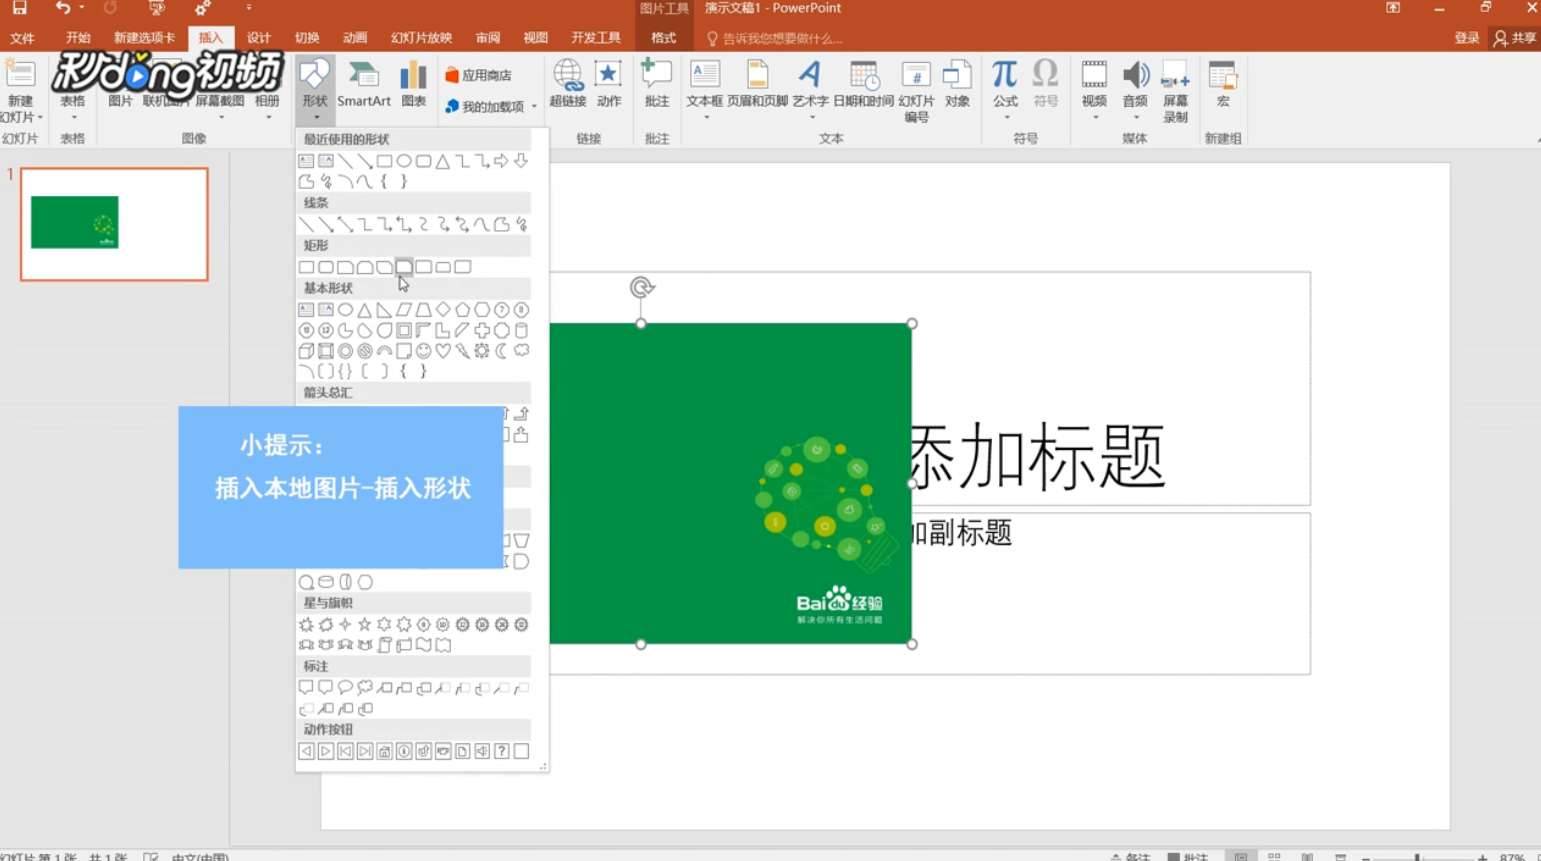
Task: Insert Slide Number
Action: 916,91
